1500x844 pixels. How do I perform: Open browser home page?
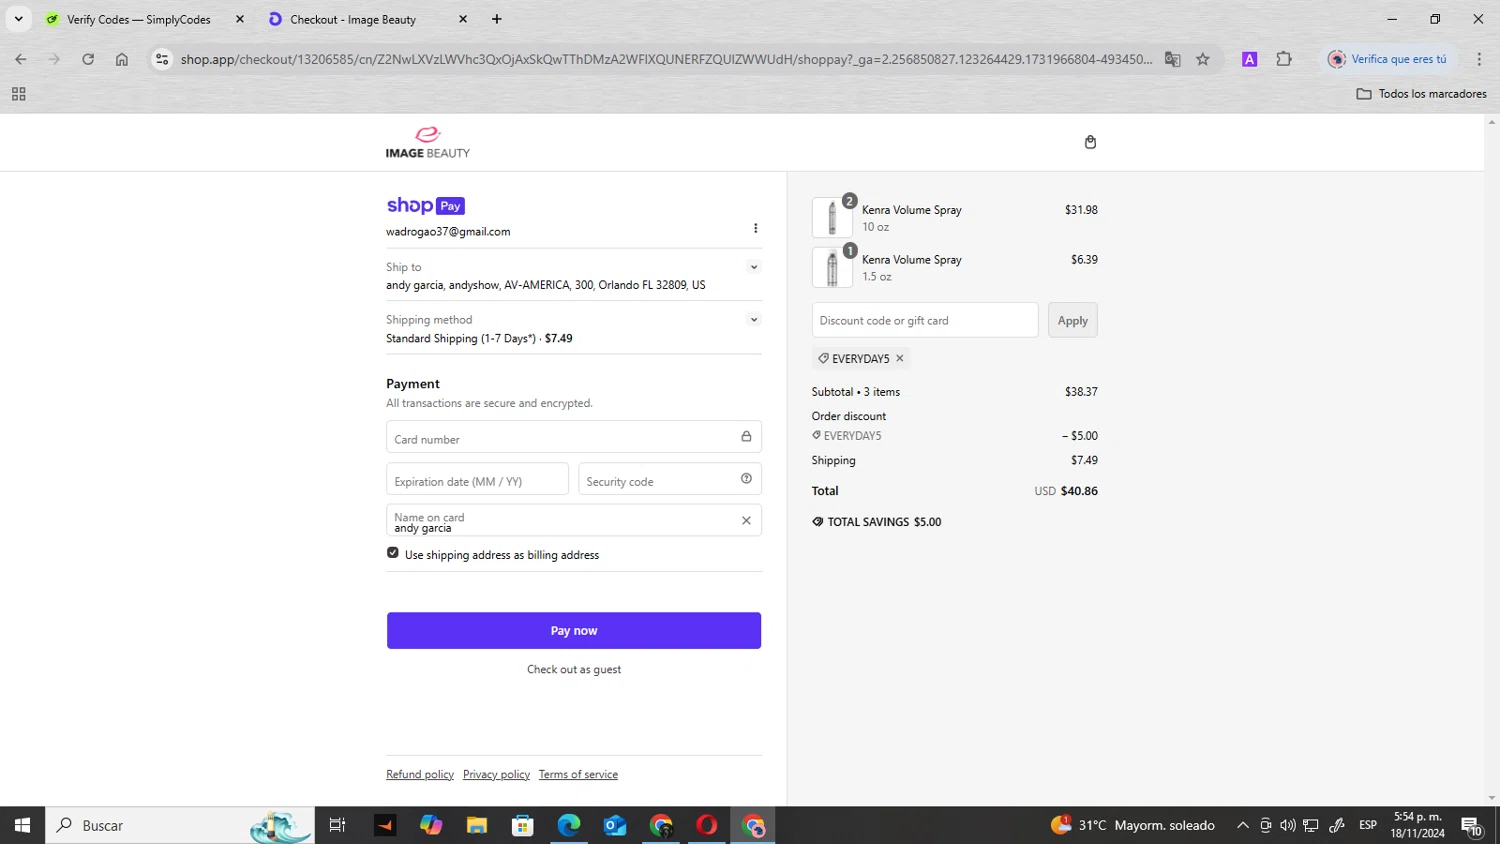click(122, 59)
